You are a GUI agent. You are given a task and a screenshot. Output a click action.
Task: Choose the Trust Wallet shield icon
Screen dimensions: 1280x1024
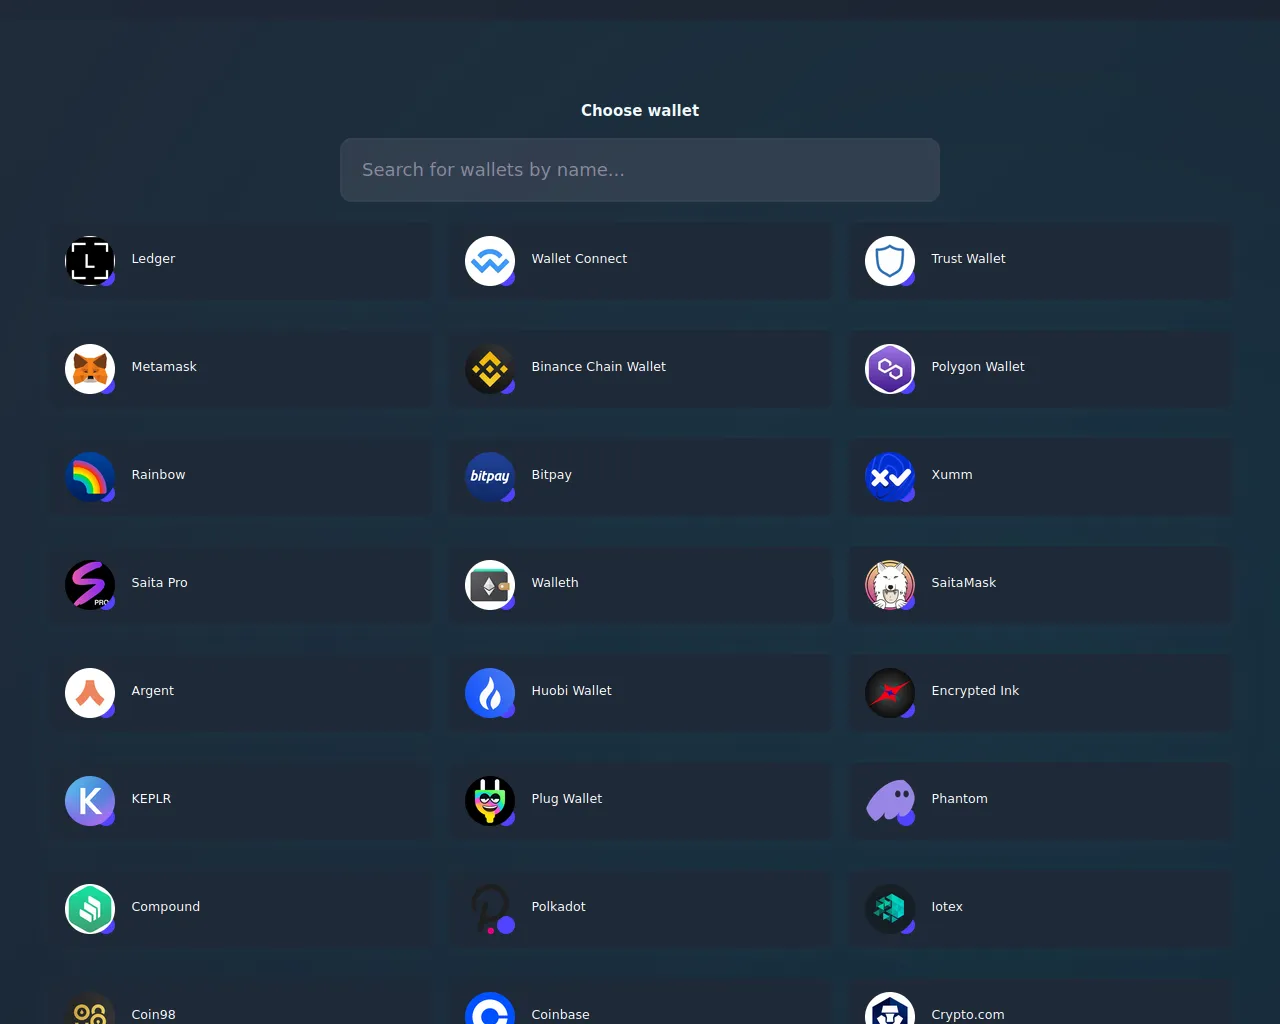coord(890,261)
